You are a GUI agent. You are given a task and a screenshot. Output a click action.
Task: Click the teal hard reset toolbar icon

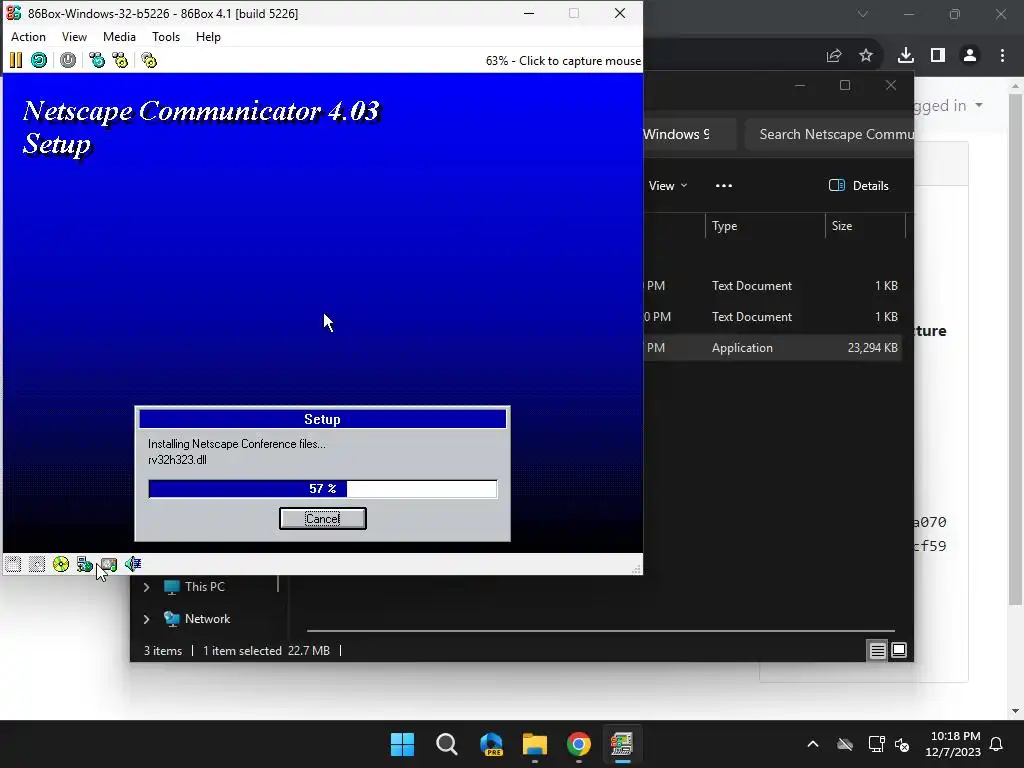coord(39,61)
